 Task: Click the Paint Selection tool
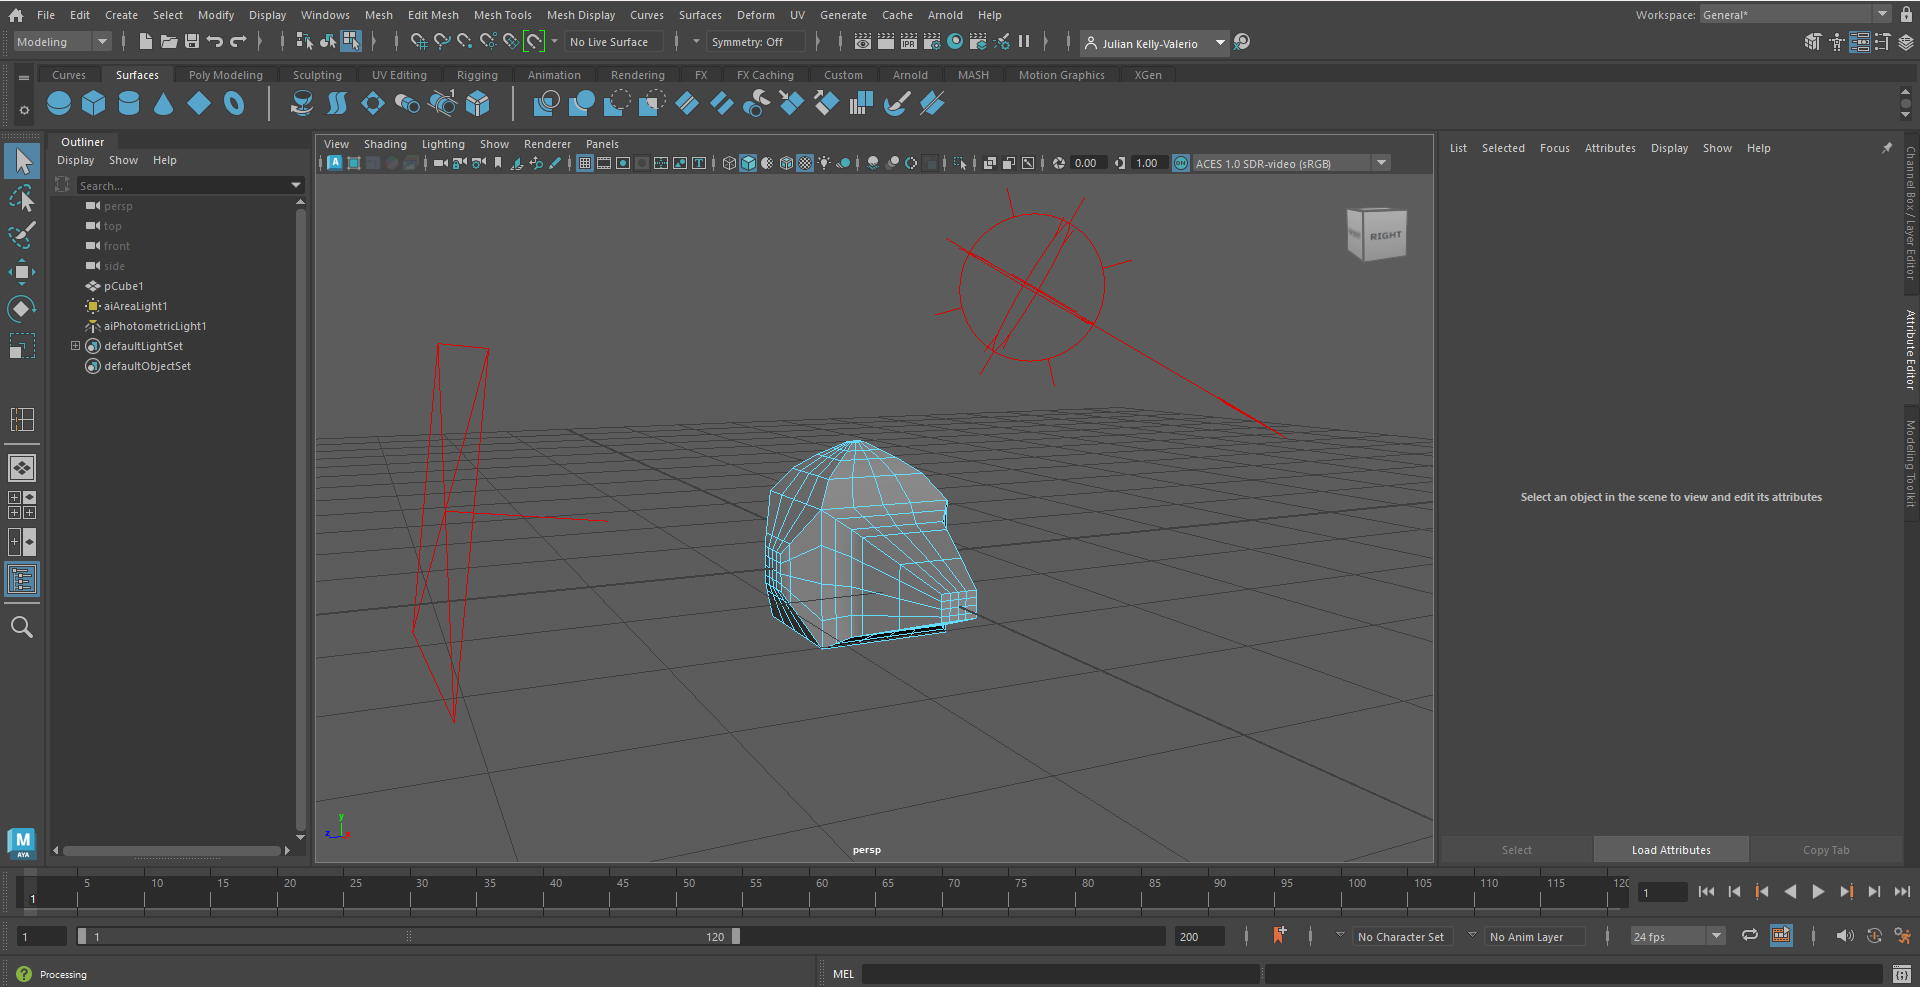(21, 236)
